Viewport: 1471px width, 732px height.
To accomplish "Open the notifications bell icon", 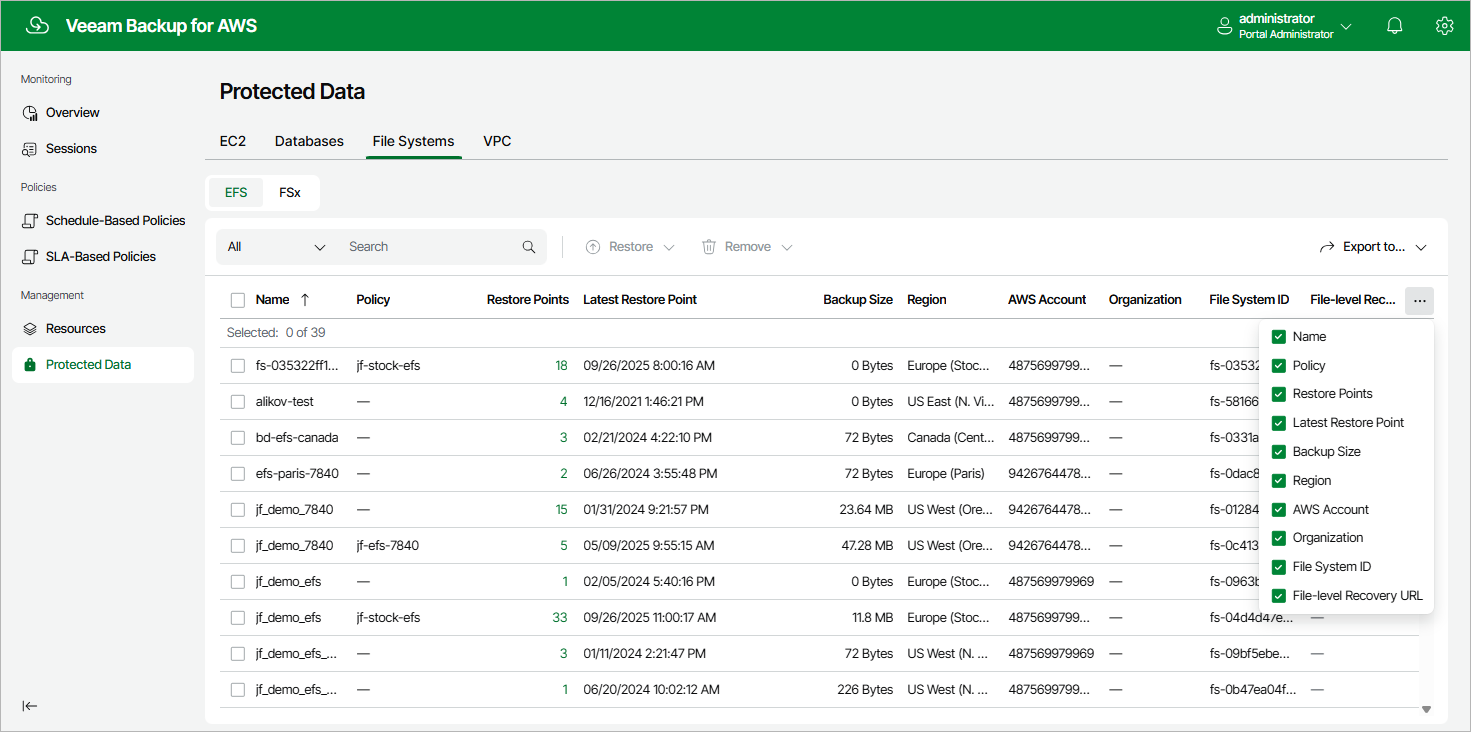I will [1395, 26].
